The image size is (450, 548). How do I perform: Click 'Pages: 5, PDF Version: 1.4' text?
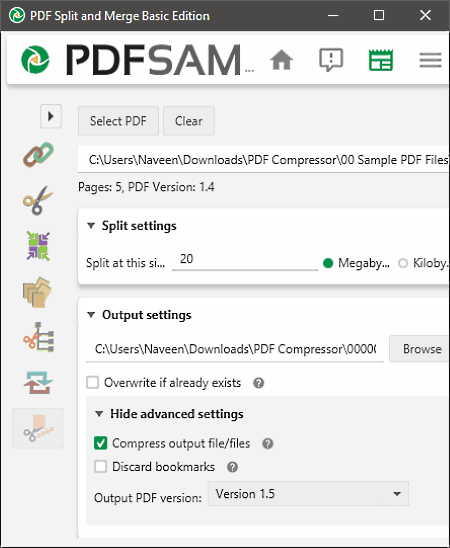pos(146,187)
